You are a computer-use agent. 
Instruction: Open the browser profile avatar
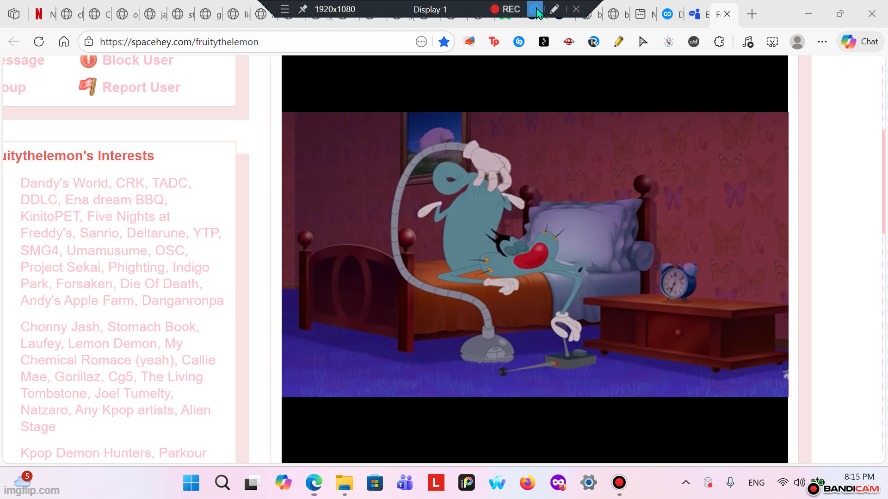click(797, 42)
